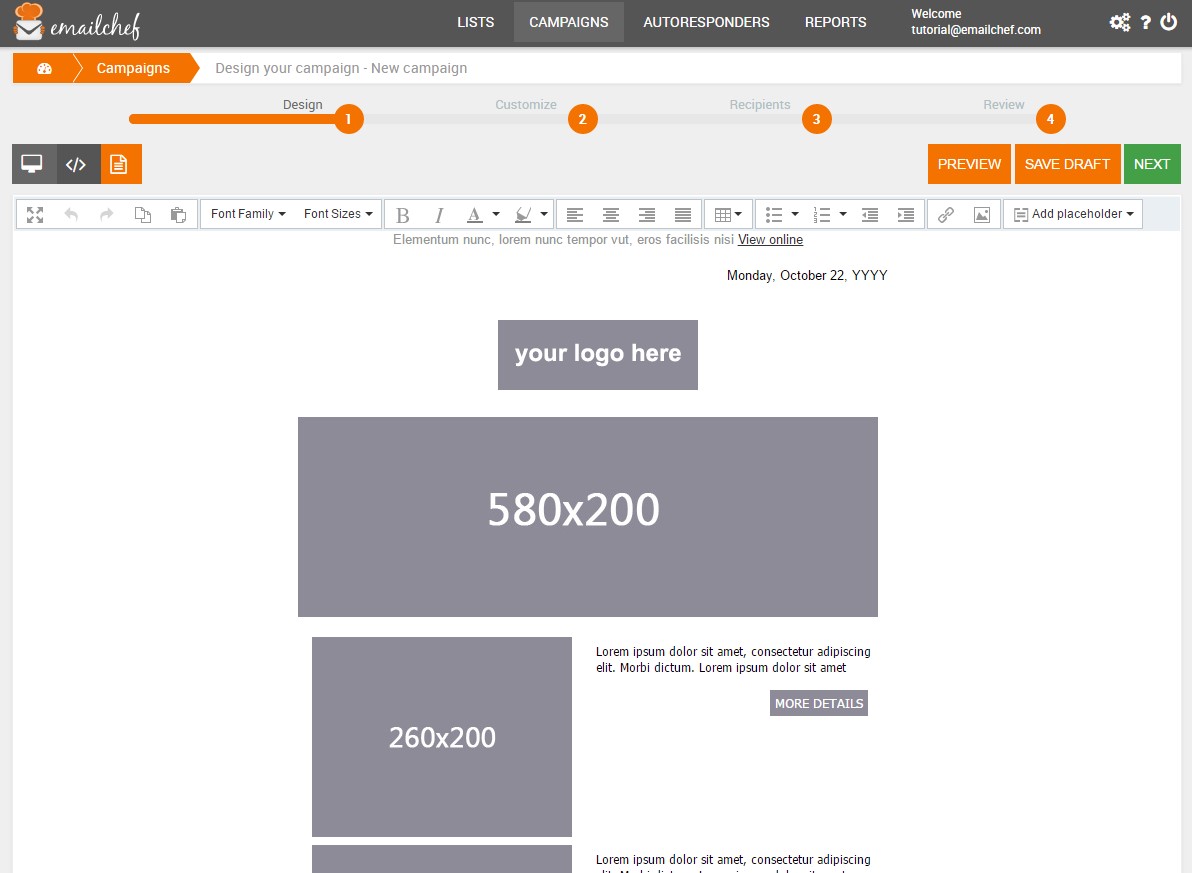Open the template document view
This screenshot has width=1192, height=873.
click(120, 164)
